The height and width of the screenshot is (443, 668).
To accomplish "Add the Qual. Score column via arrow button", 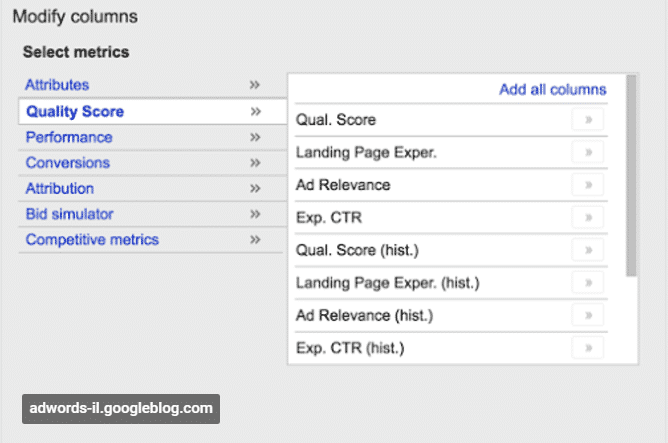I will tap(588, 120).
